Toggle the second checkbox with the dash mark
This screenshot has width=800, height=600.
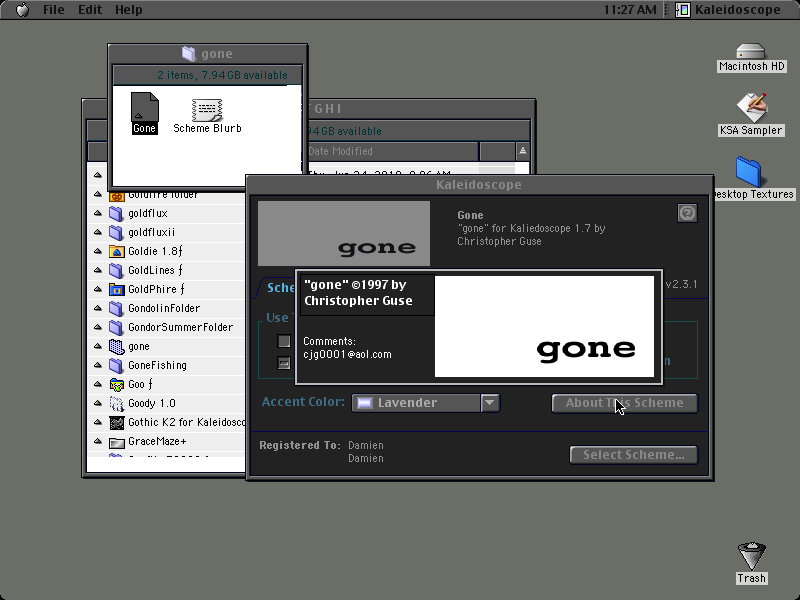284,363
